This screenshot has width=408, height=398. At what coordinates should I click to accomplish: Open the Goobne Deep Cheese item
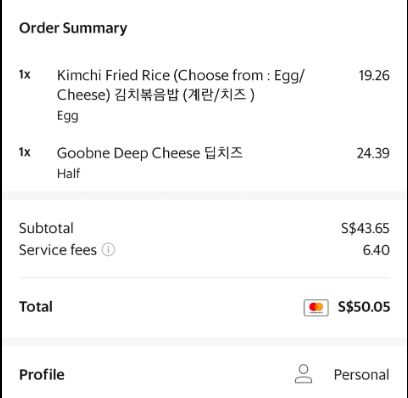pyautogui.click(x=150, y=153)
